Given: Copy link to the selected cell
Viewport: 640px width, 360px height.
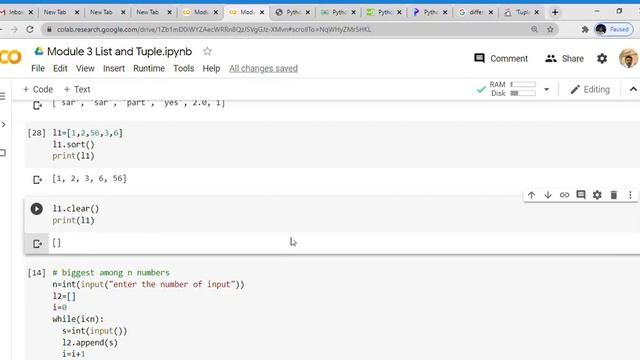Looking at the screenshot, I should coord(564,195).
